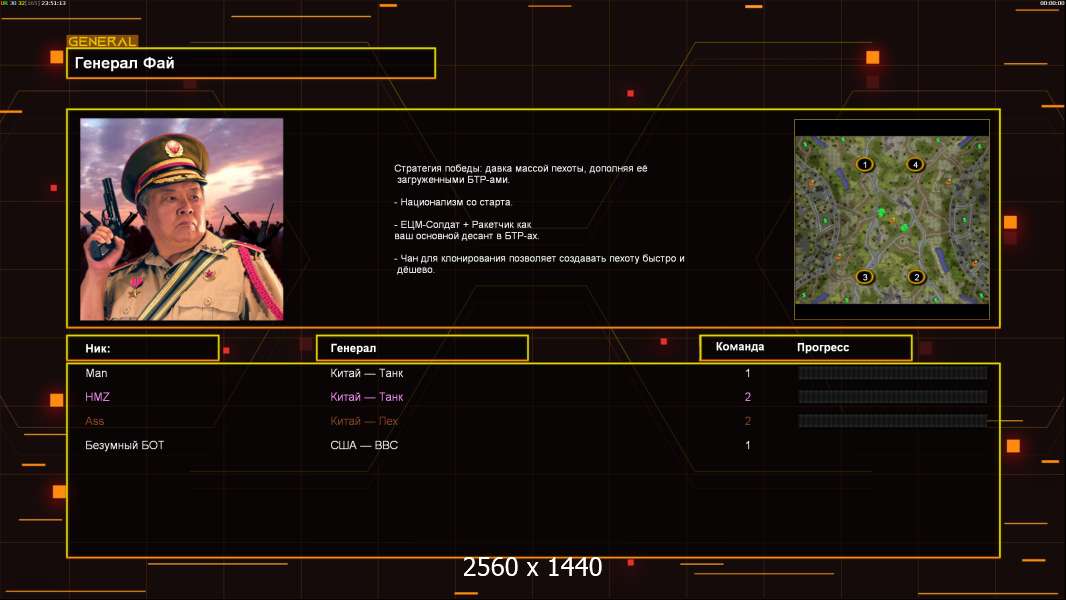The width and height of the screenshot is (1066, 600).
Task: Click the green base marker at map center
Action: 881,213
